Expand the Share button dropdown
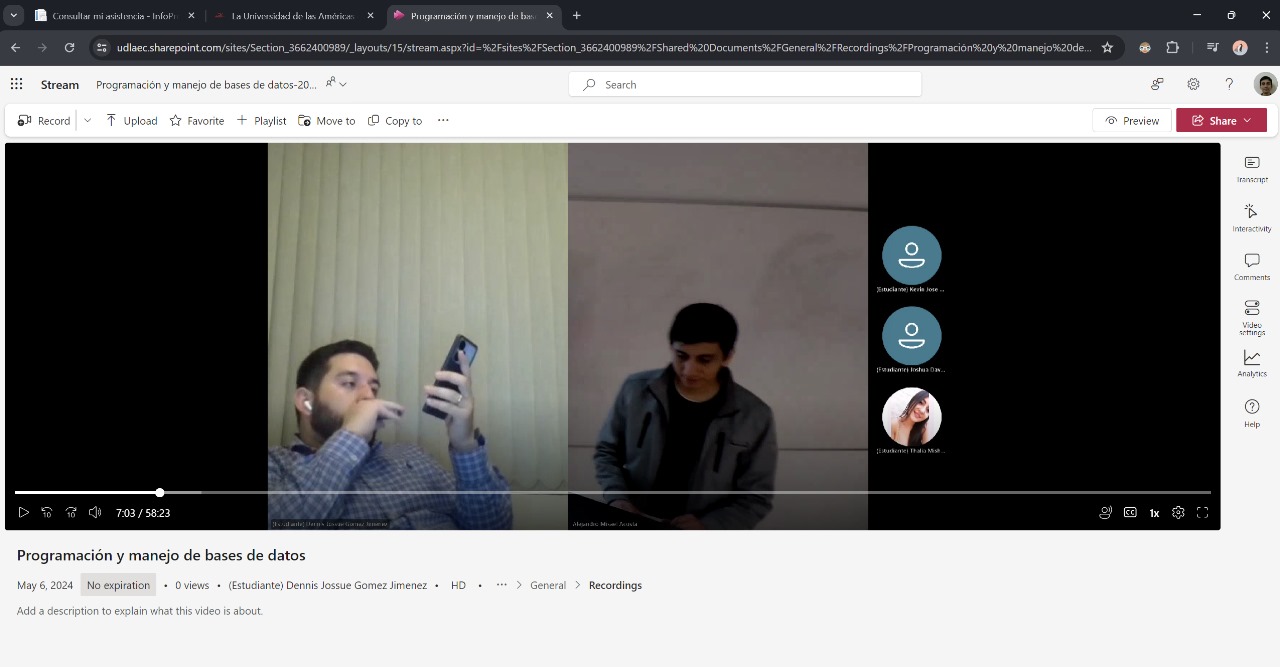Screen dimensions: 1280x667 1247,120
